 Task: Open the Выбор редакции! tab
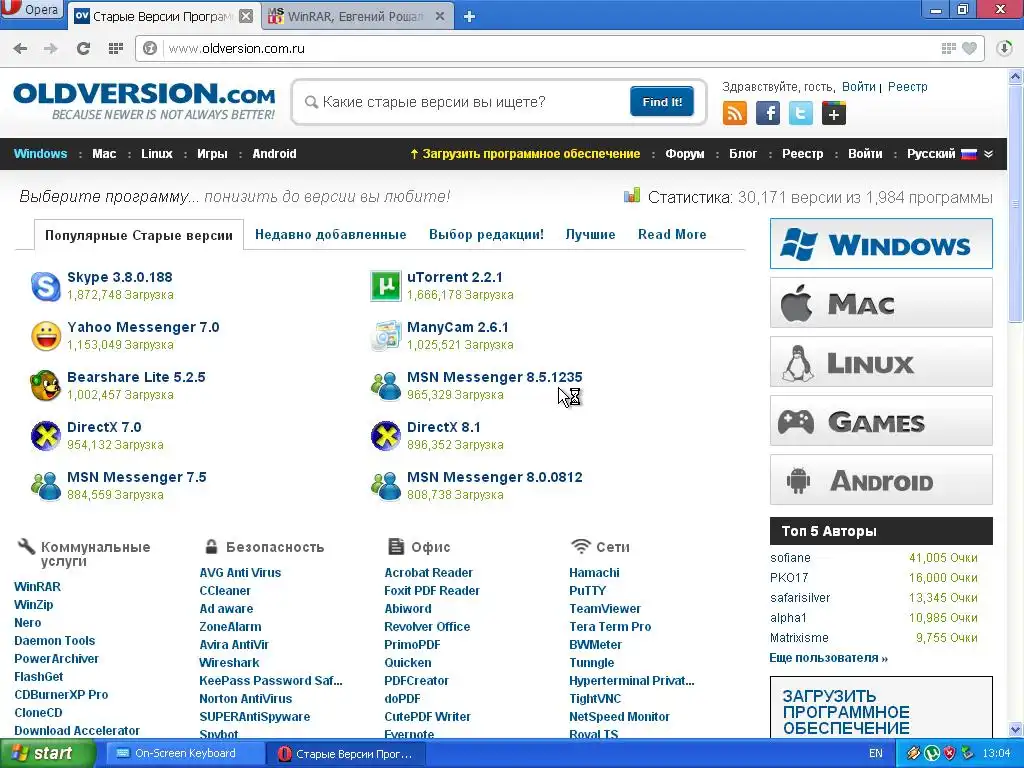(x=486, y=234)
